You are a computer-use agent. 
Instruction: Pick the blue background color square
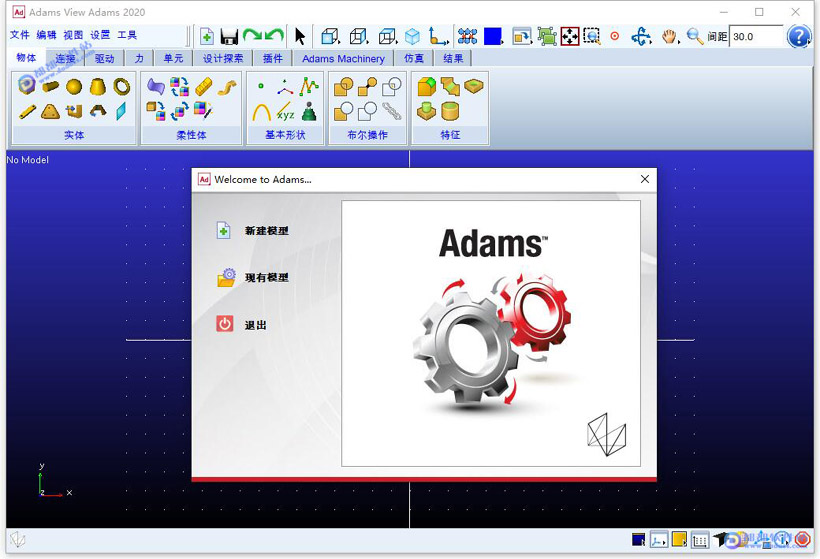(x=493, y=36)
